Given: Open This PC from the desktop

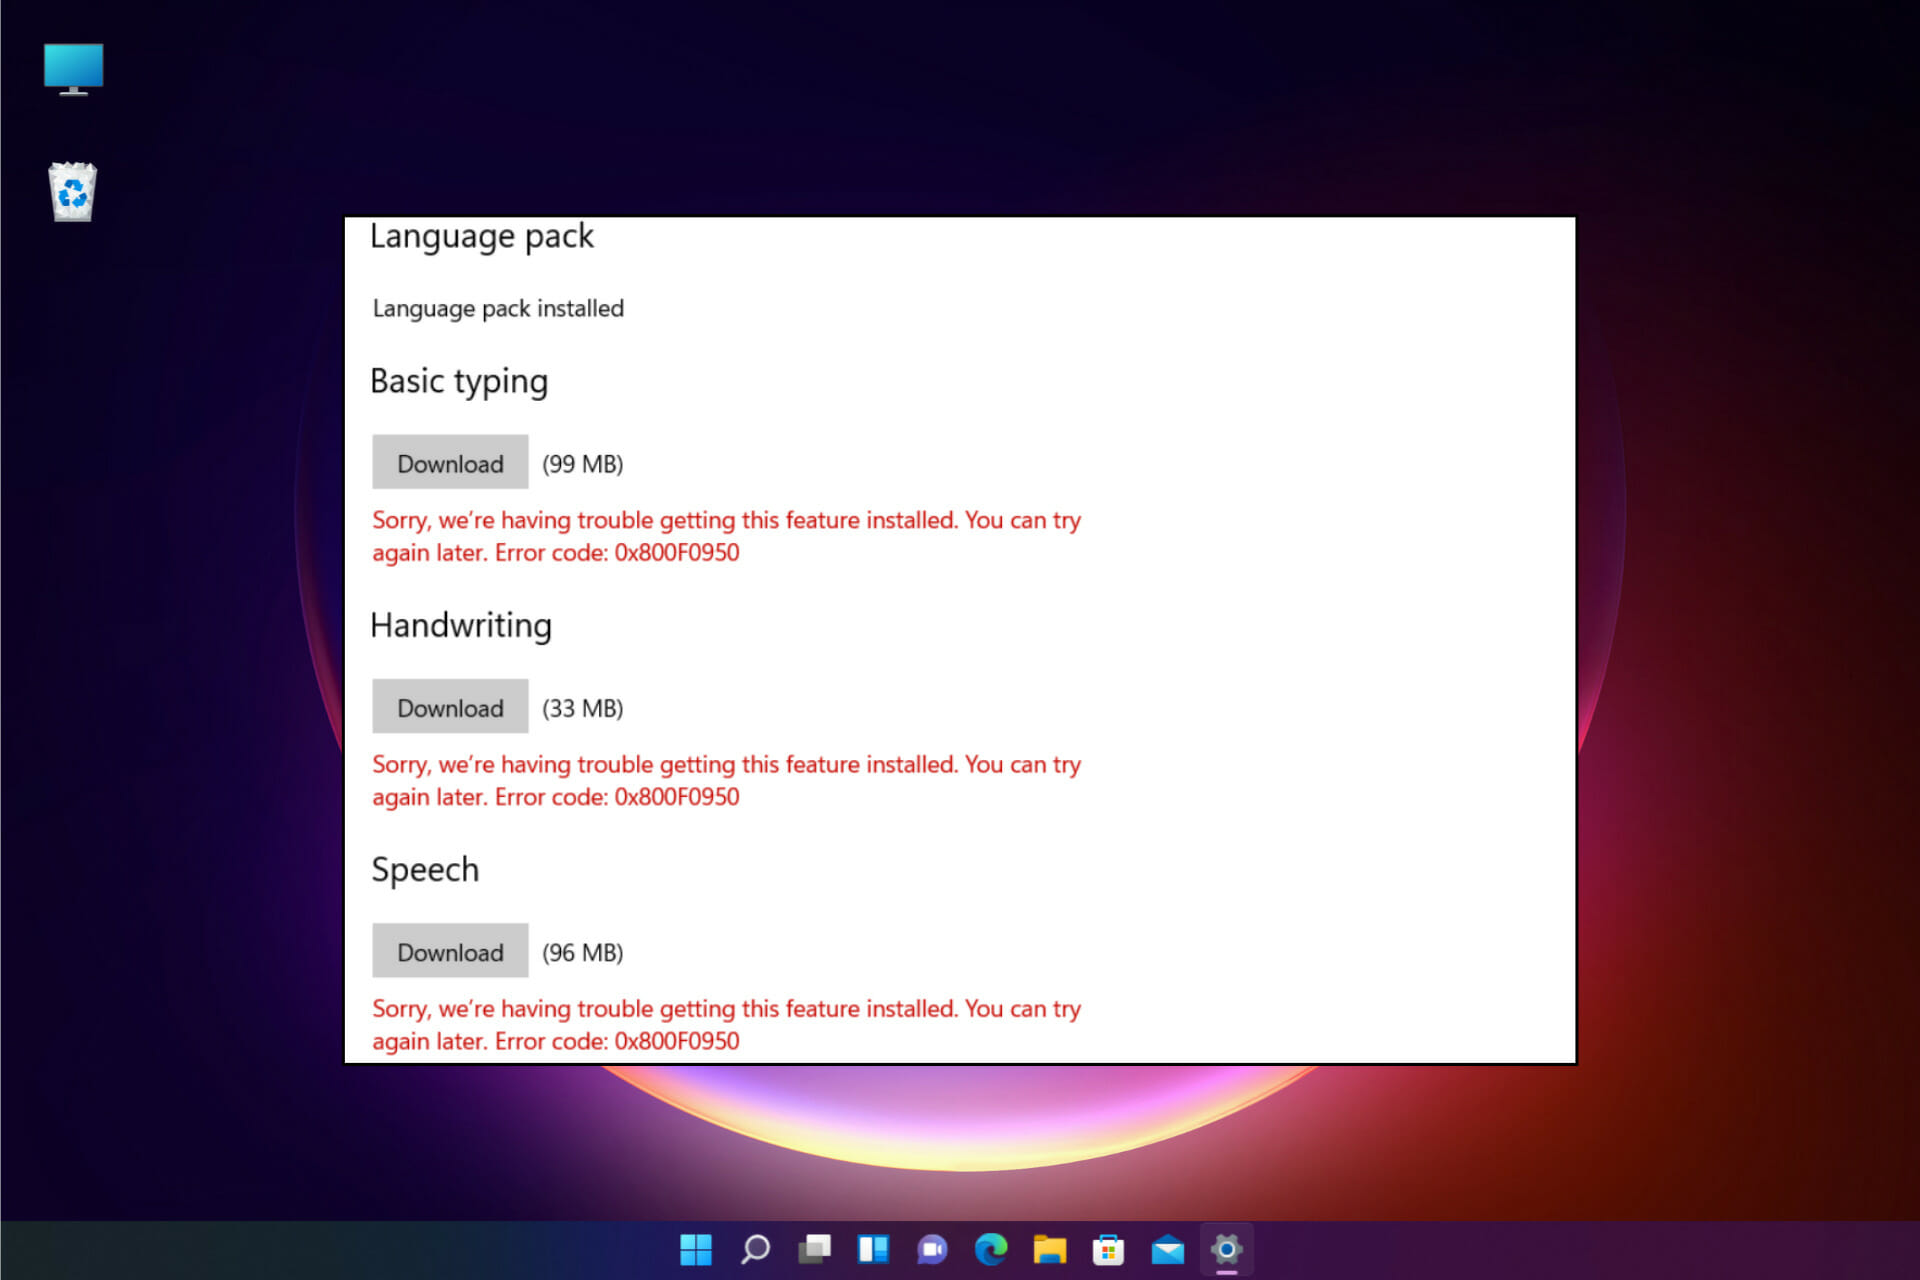Looking at the screenshot, I should [73, 70].
